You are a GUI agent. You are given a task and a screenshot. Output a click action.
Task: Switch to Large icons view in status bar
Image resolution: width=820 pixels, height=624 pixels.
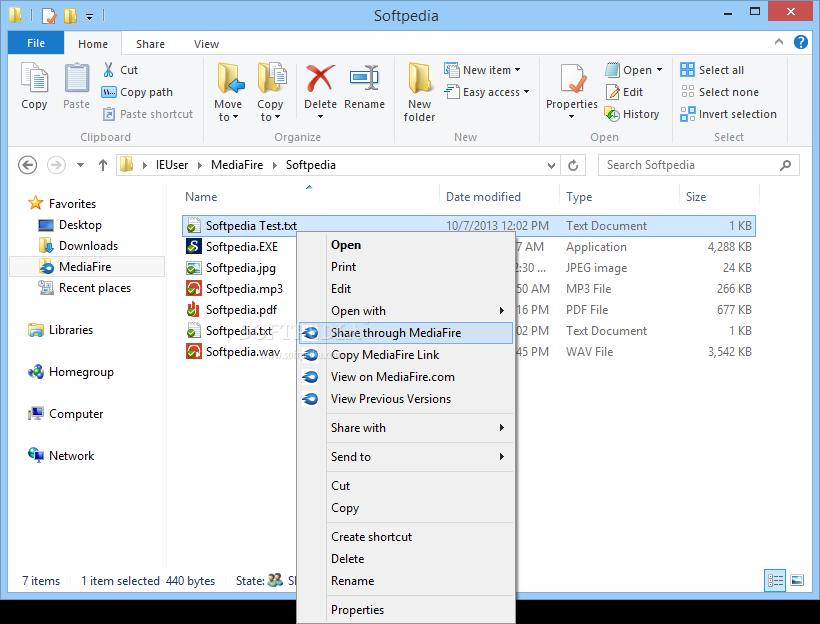click(x=797, y=581)
